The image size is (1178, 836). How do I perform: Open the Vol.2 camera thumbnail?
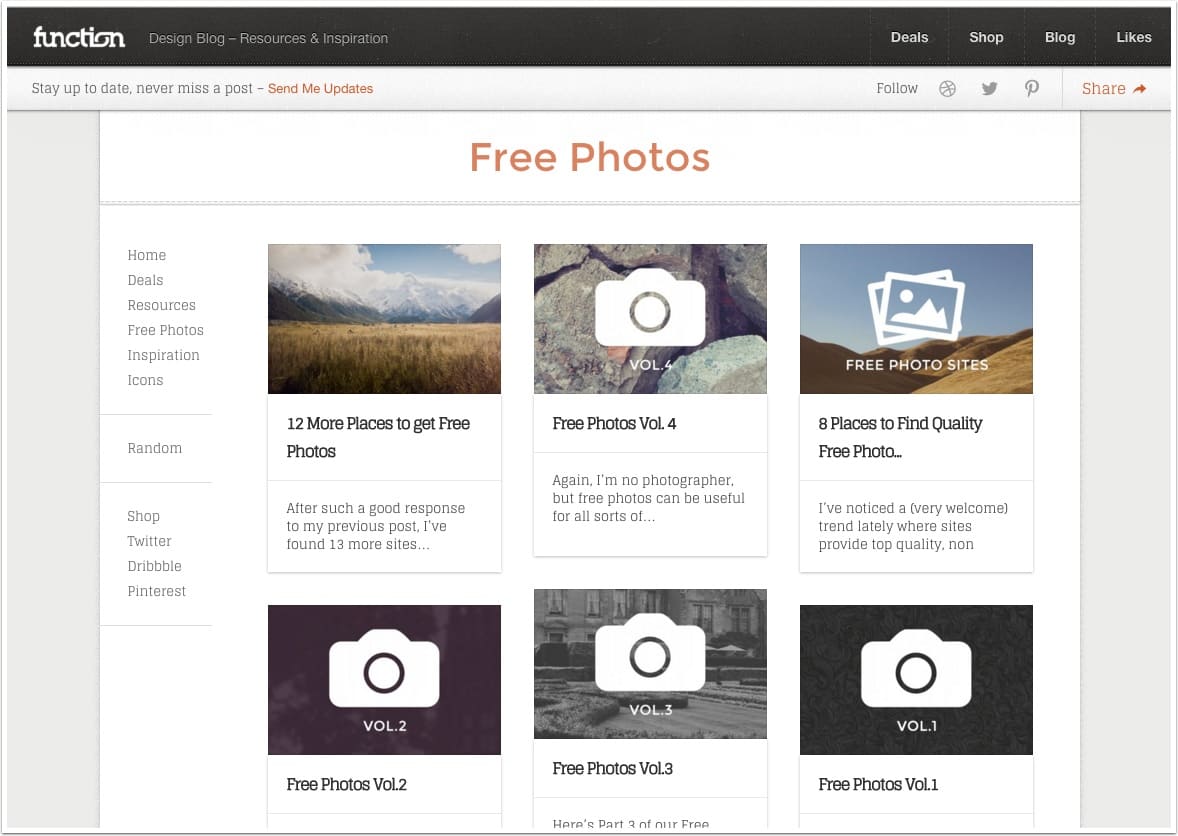pyautogui.click(x=384, y=680)
